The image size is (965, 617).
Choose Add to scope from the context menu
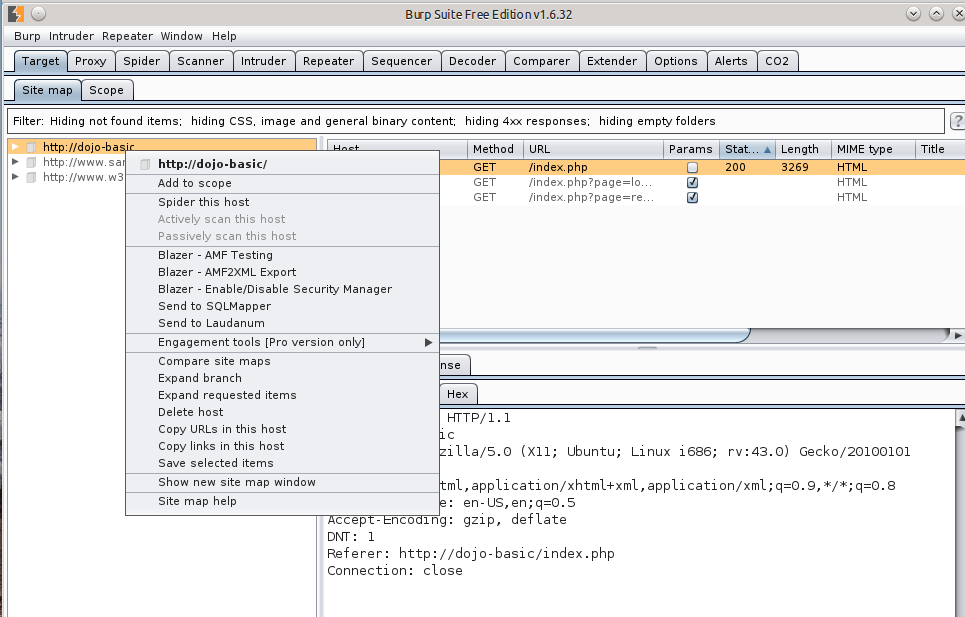click(x=195, y=183)
